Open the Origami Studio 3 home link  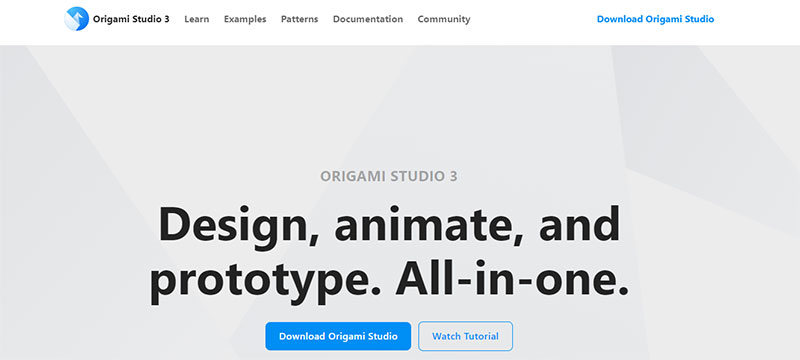tap(131, 19)
